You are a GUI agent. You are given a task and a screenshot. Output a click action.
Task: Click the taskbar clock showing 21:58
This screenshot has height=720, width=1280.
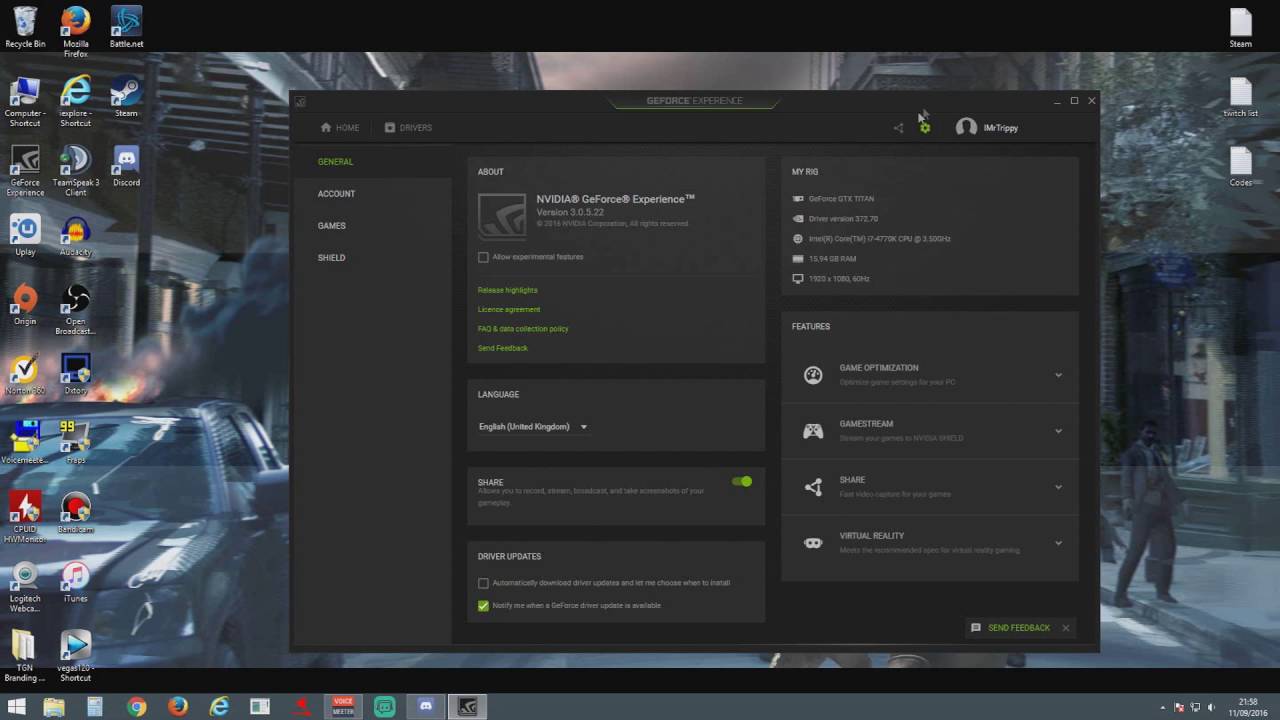(1248, 707)
